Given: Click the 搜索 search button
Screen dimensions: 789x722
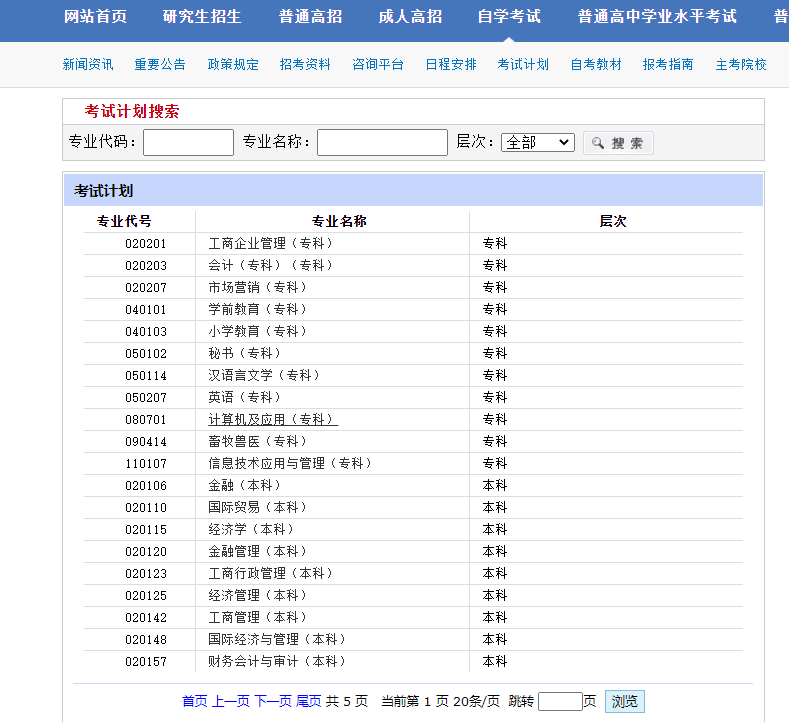Looking at the screenshot, I should (x=618, y=143).
